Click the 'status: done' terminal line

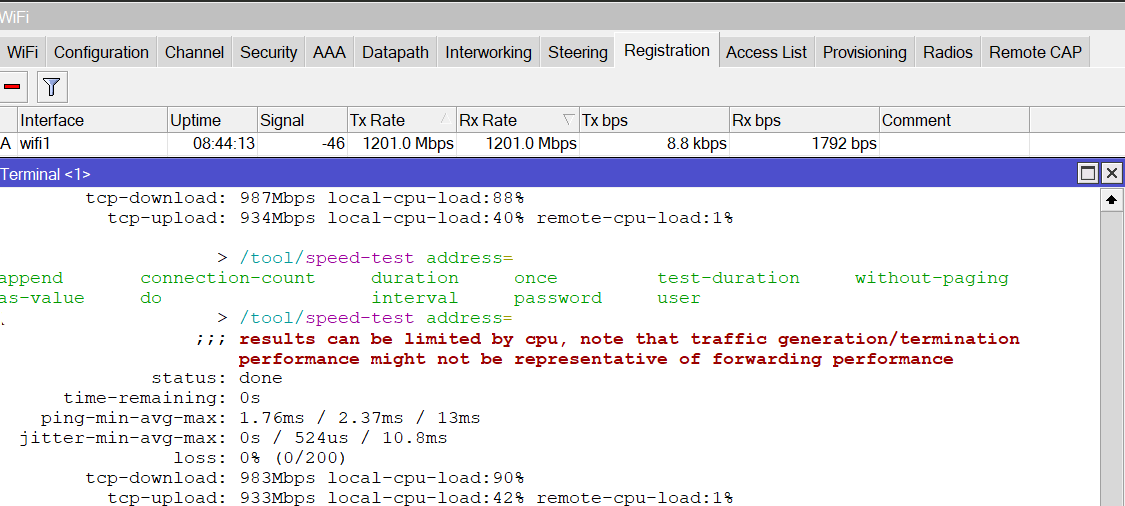[x=217, y=378]
